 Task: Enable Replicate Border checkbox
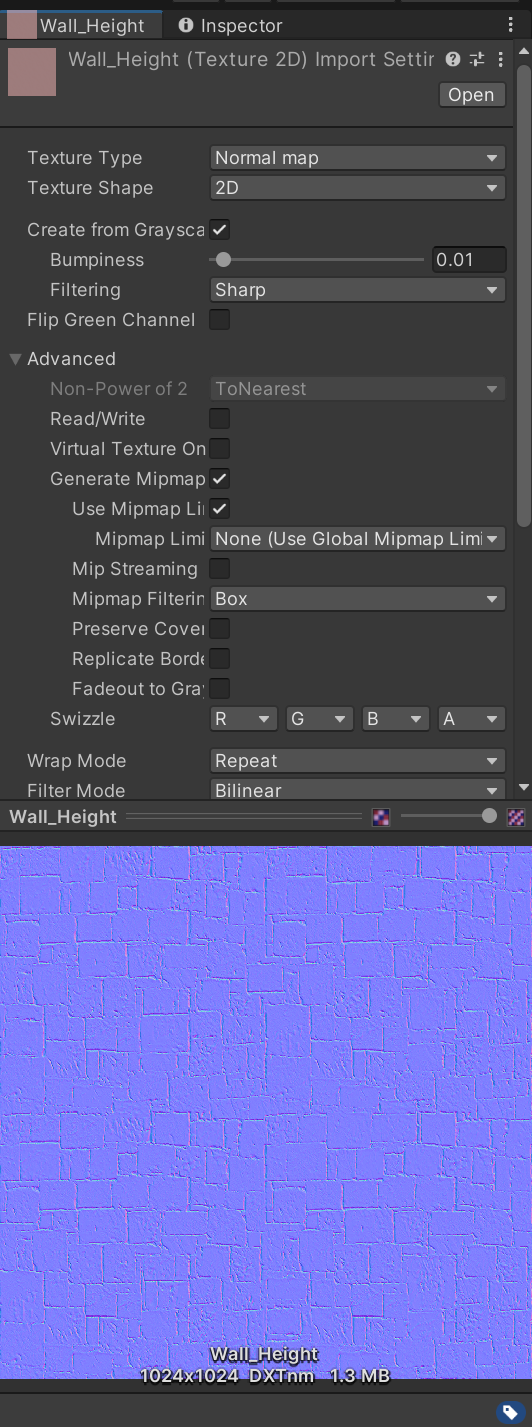point(220,659)
